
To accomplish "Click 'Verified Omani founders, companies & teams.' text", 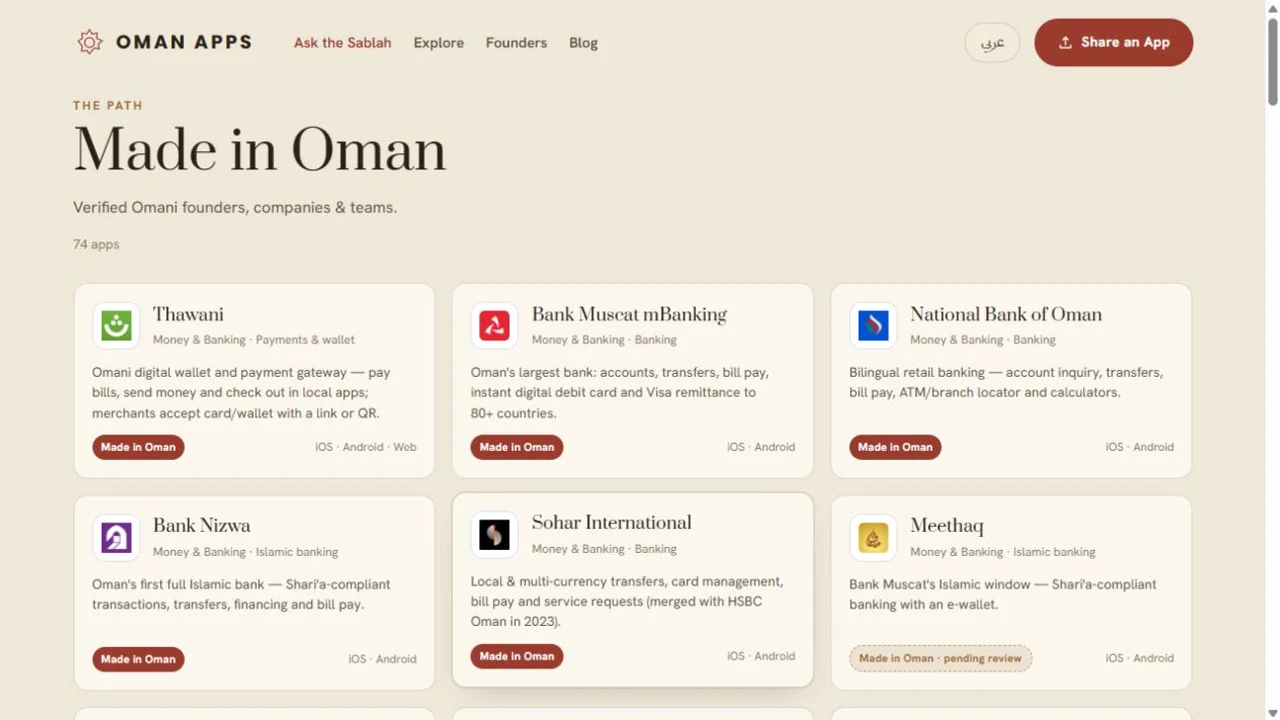I will click(x=235, y=208).
